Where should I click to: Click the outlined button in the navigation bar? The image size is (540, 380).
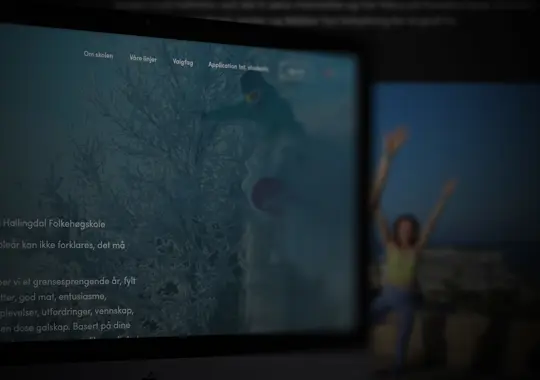tap(293, 71)
